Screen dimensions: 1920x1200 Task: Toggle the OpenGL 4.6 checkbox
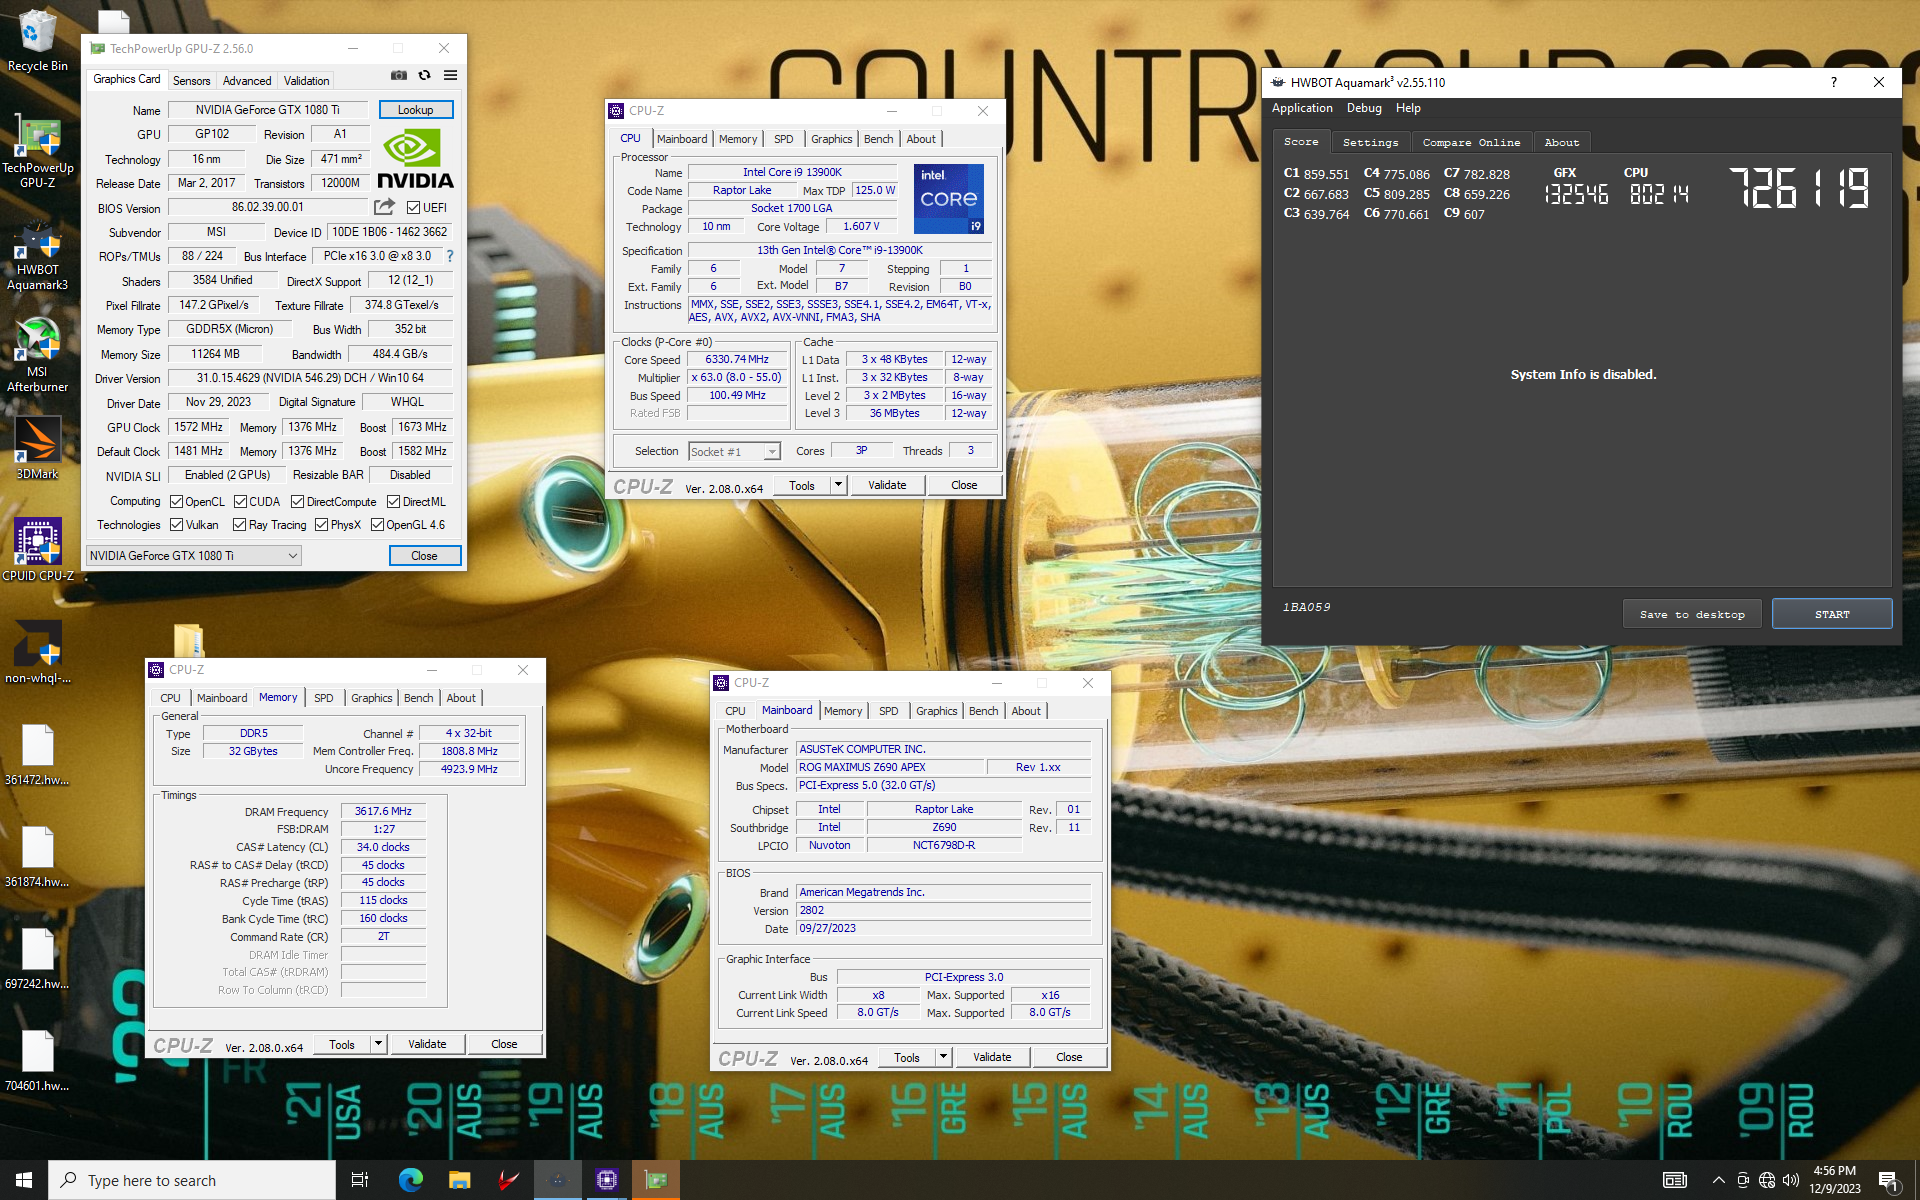tap(377, 525)
